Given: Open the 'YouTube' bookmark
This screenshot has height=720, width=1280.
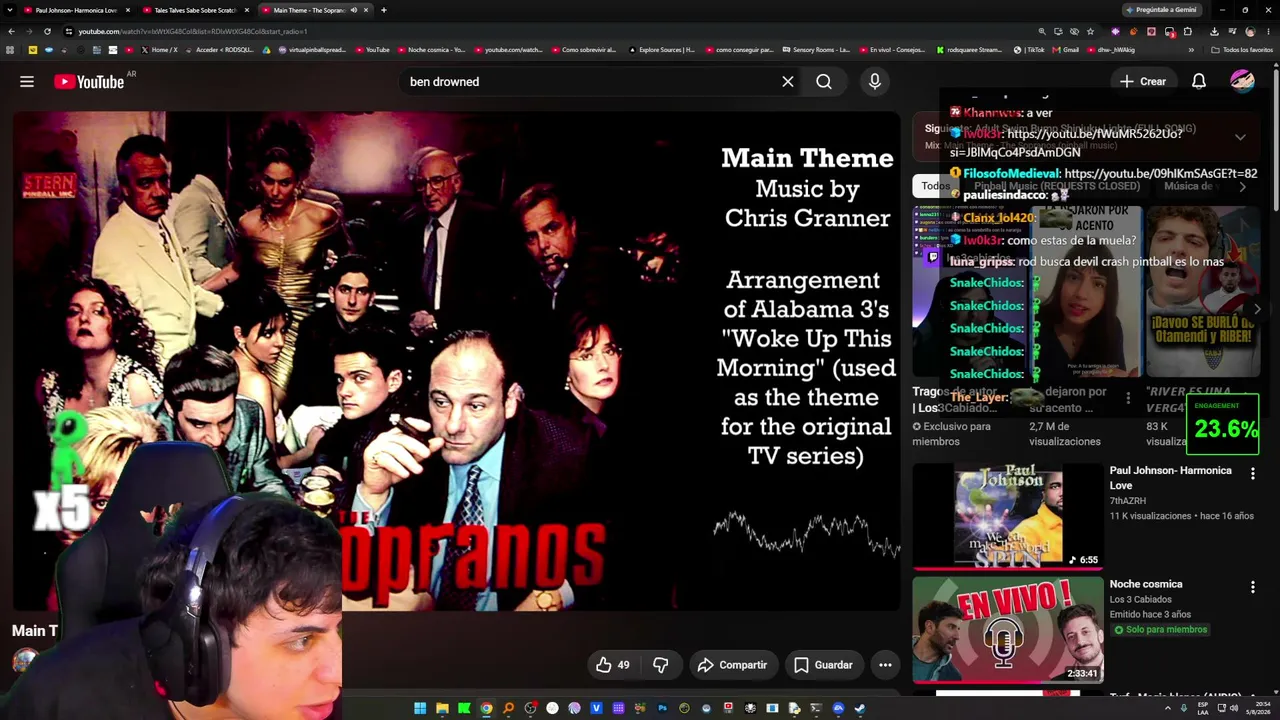Looking at the screenshot, I should coord(372,49).
